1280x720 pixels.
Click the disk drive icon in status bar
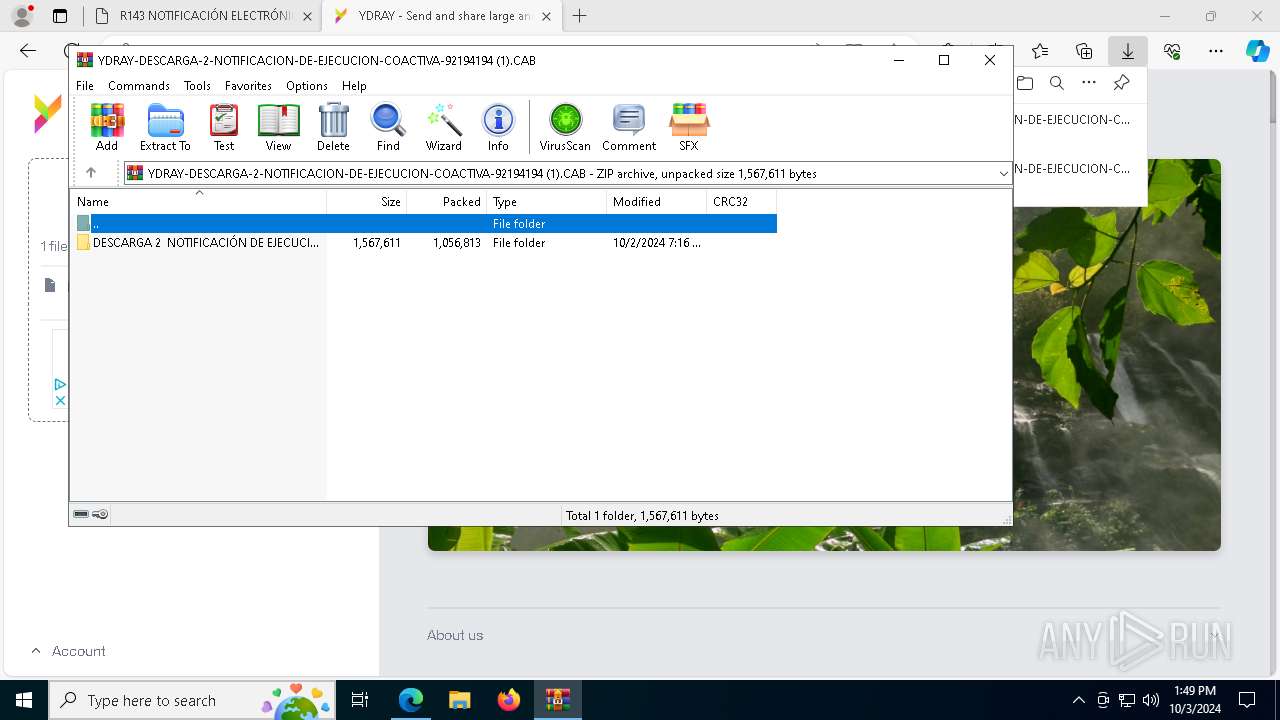81,515
